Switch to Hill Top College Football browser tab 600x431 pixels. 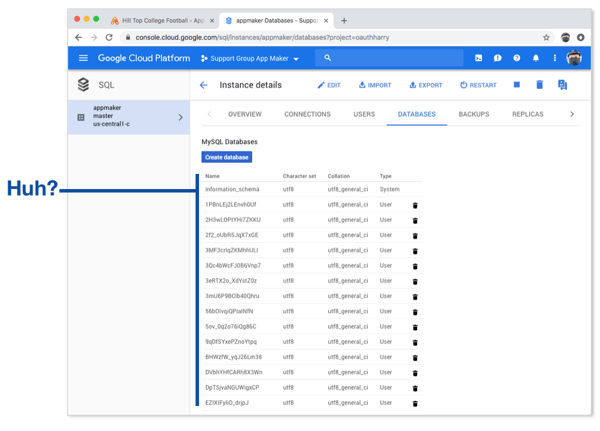coord(162,21)
